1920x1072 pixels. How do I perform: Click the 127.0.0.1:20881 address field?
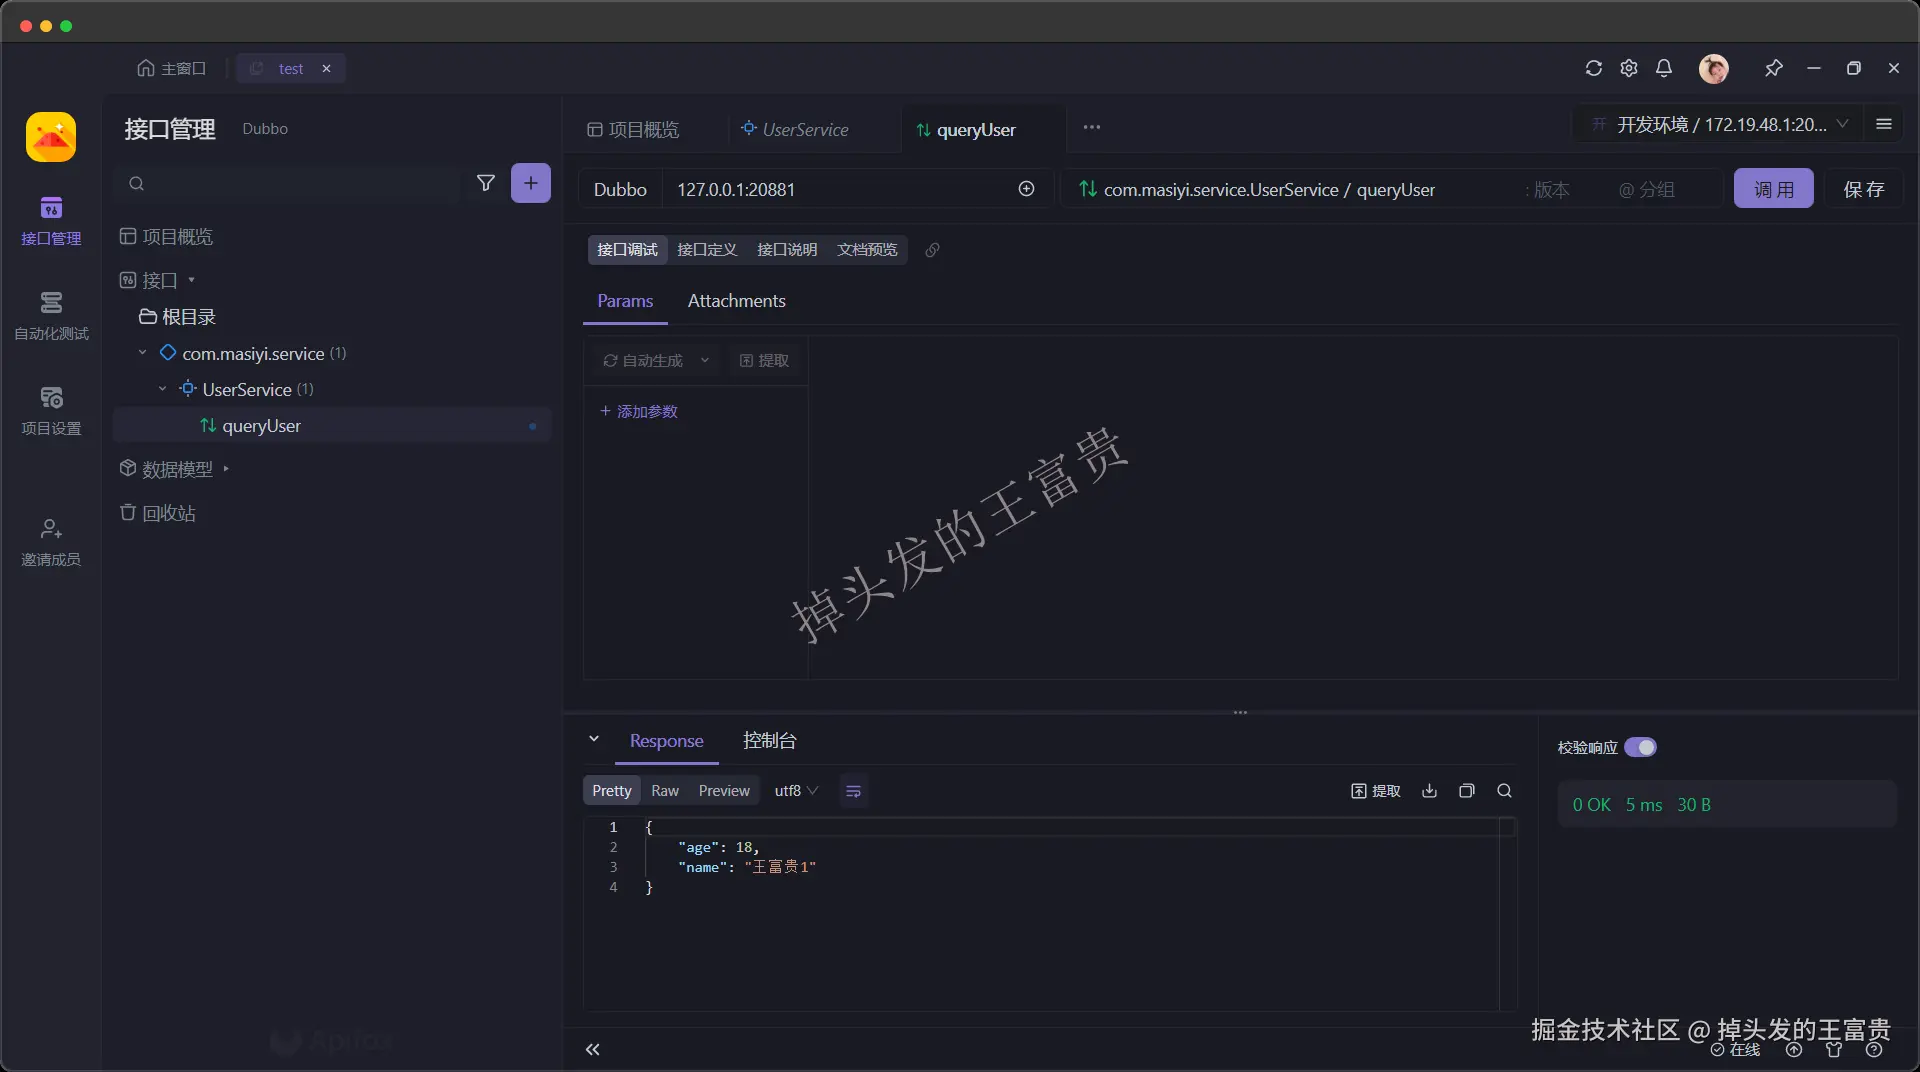coord(840,189)
